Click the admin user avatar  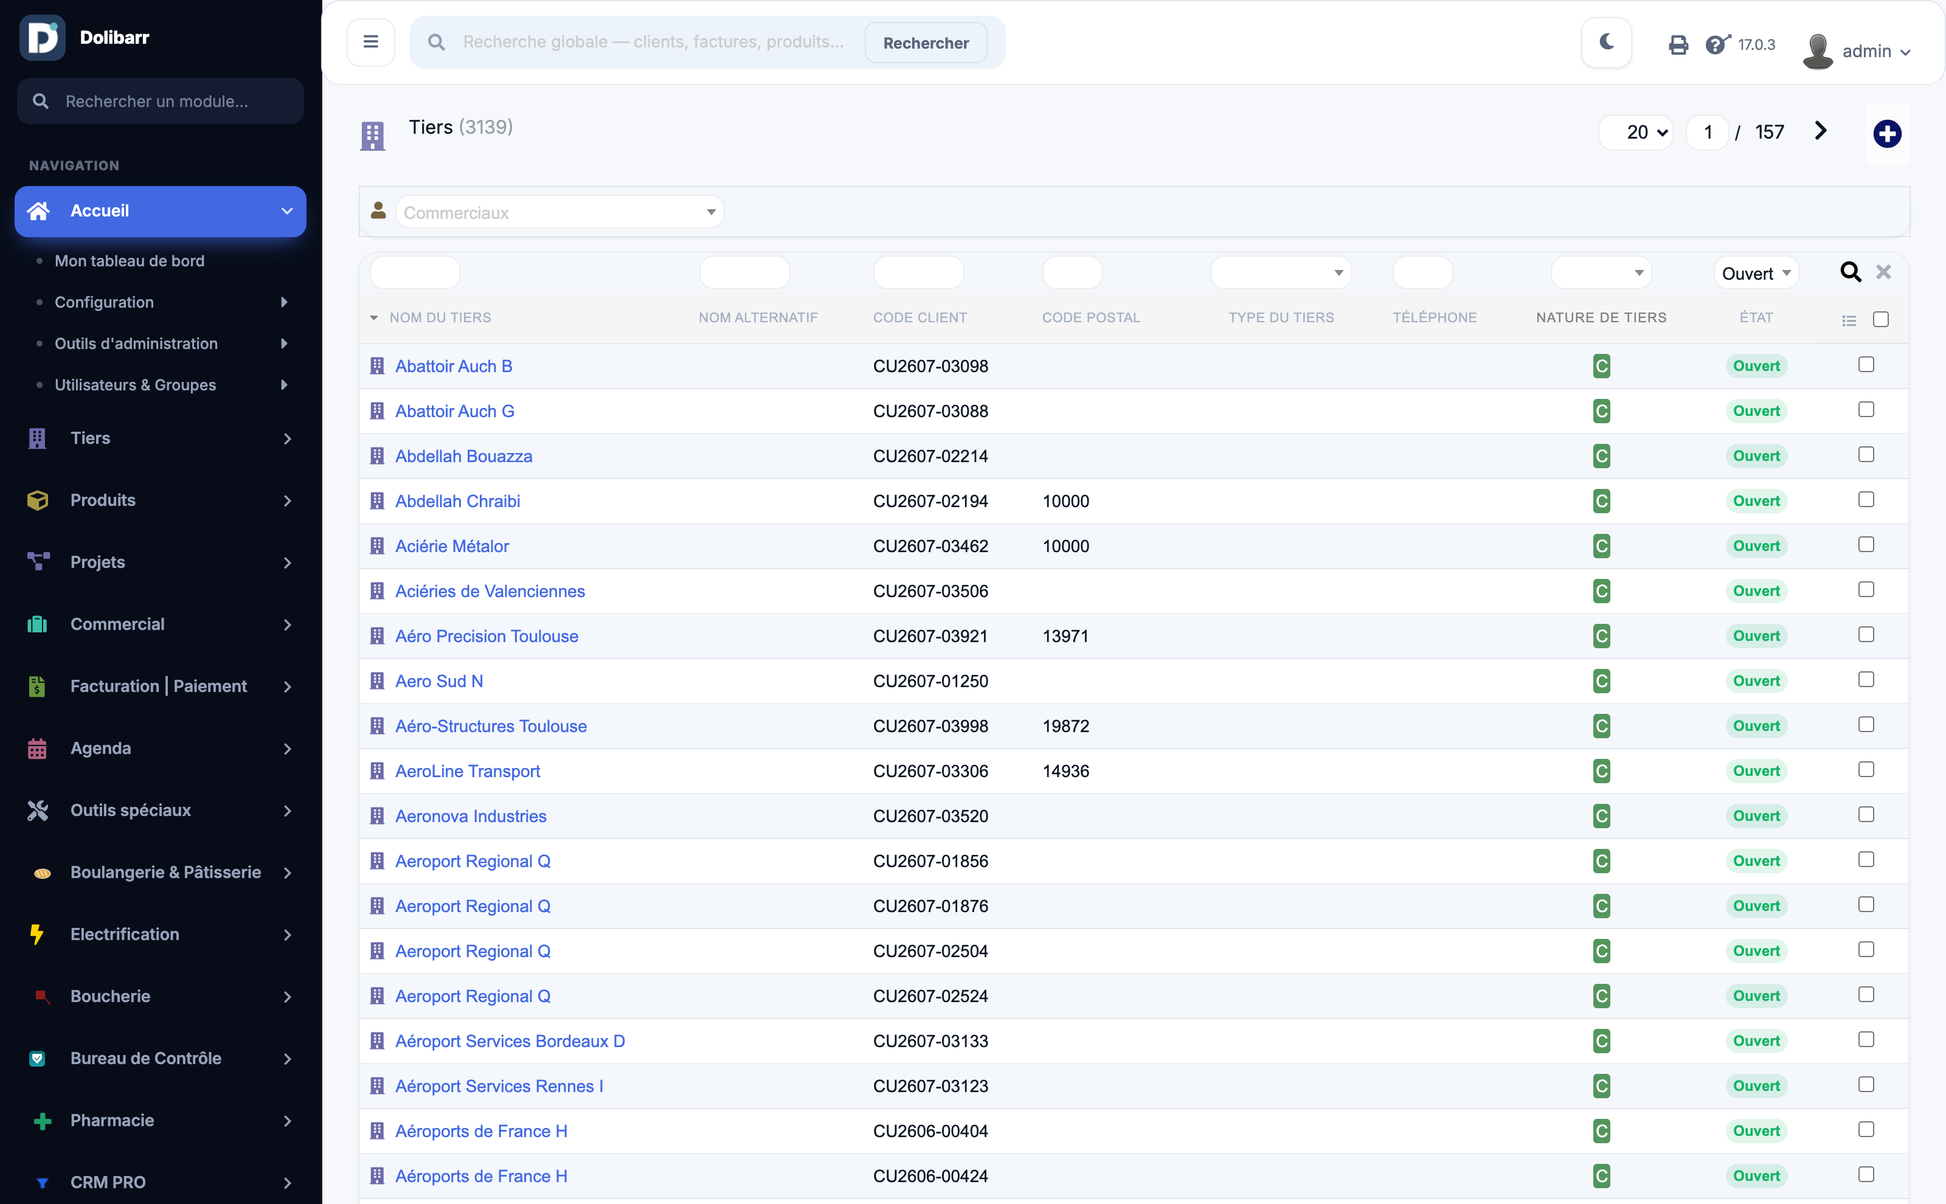(1817, 50)
